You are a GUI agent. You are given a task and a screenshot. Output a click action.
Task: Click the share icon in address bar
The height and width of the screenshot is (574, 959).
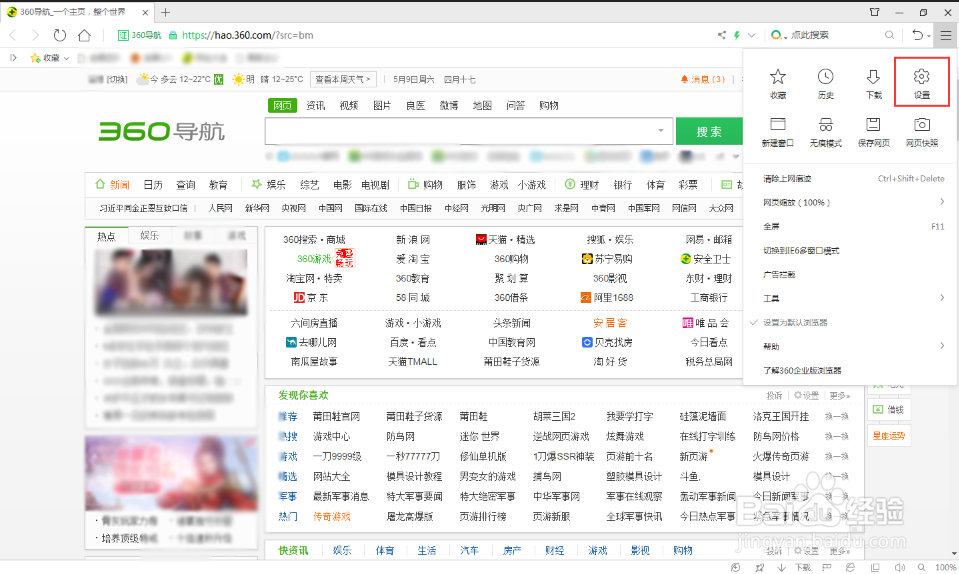(x=722, y=35)
